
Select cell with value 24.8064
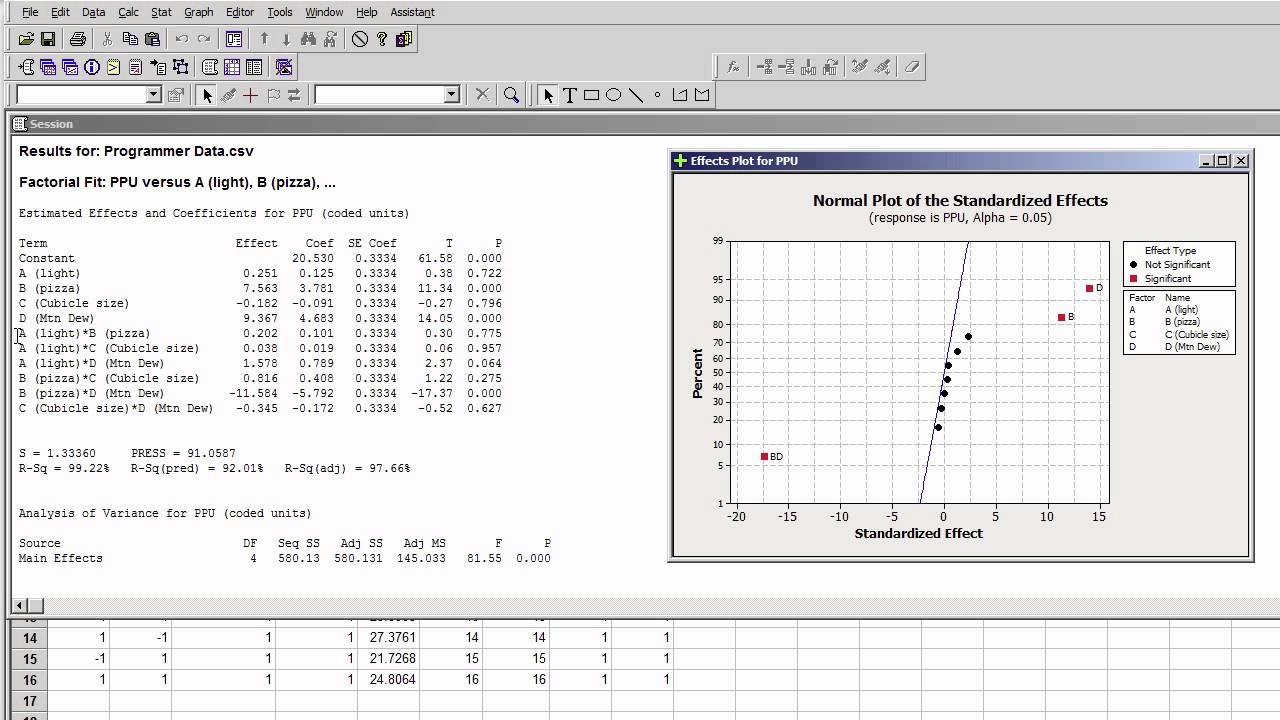[x=389, y=680]
